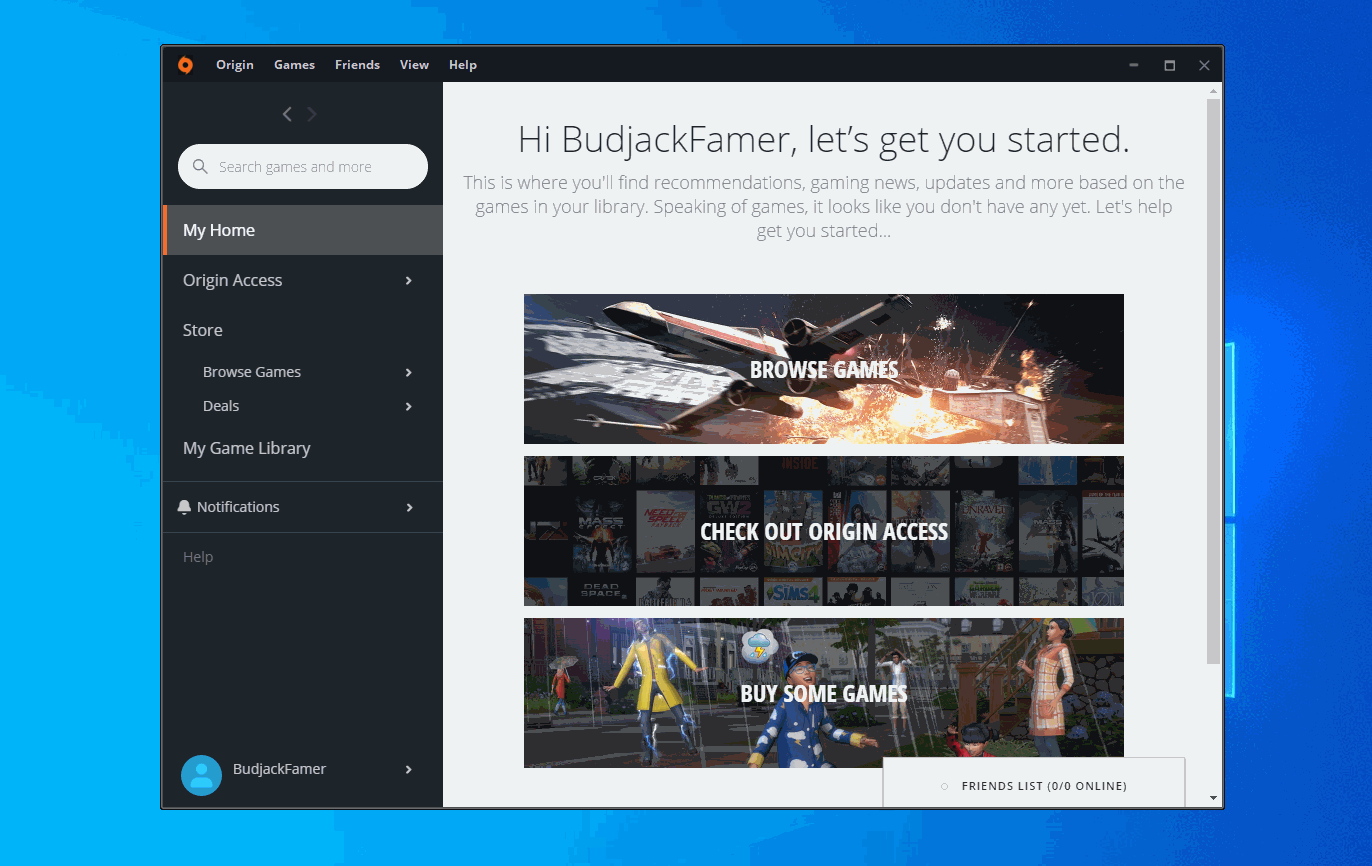Open My Game Library
Screen dimensions: 1372x866
[247, 448]
